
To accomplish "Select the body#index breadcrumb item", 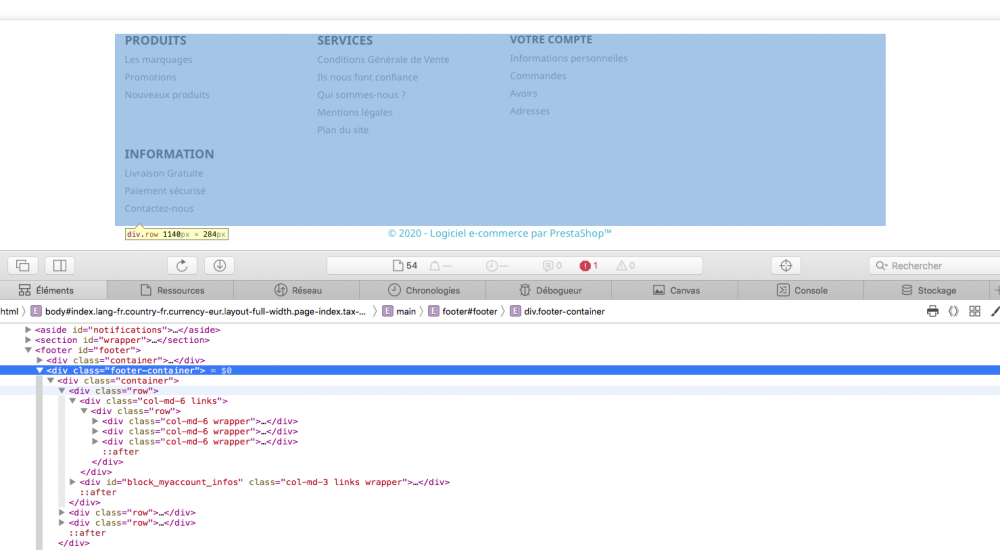I will point(198,311).
